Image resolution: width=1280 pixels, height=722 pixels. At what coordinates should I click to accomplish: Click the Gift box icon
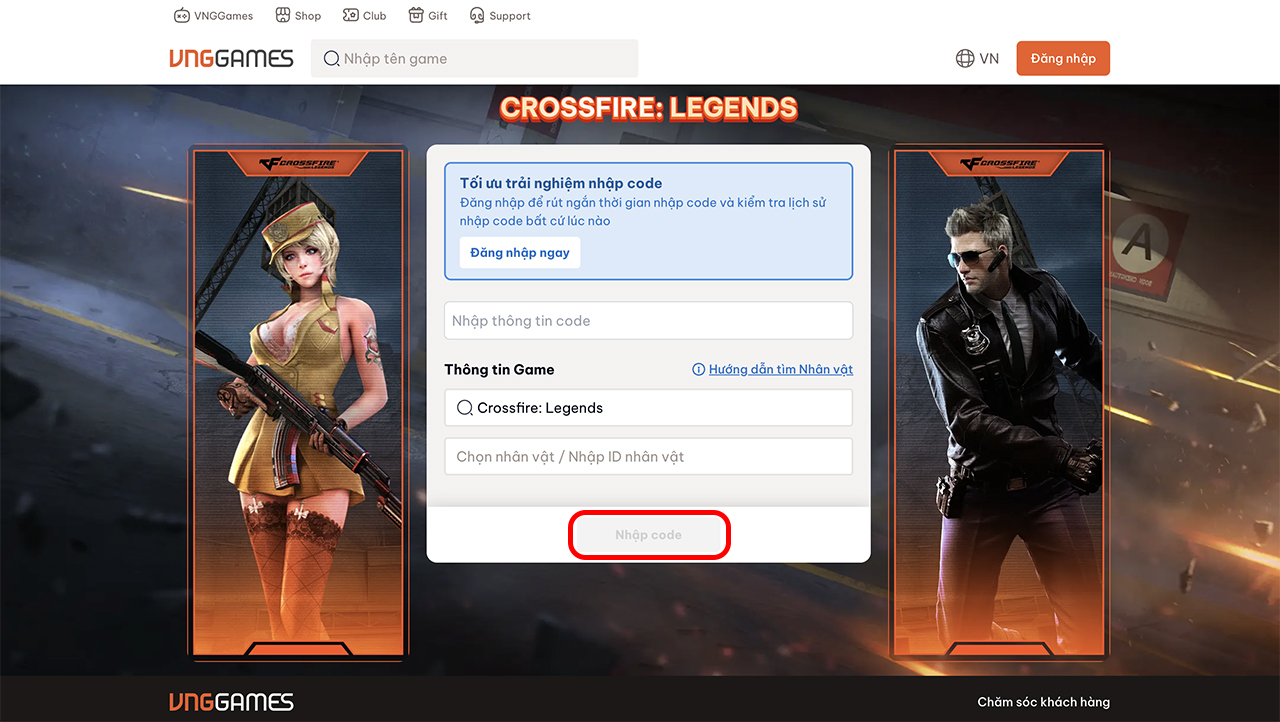coord(416,15)
